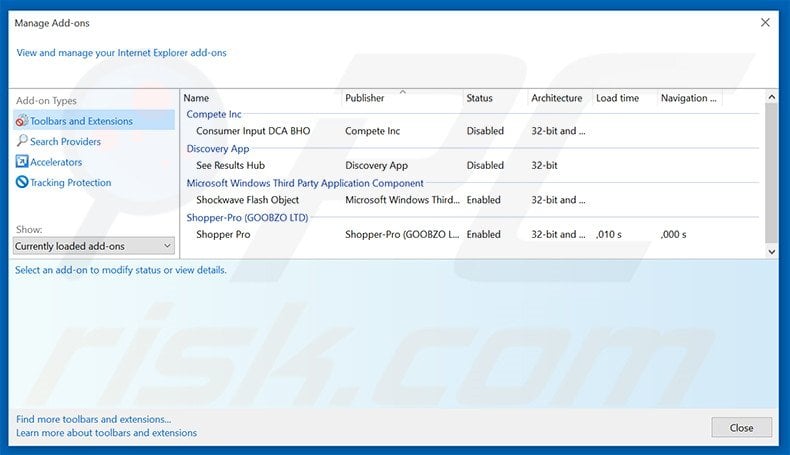Image resolution: width=790 pixels, height=455 pixels.
Task: Click Disabled status of Consumer Input DCA BHO
Action: pyautogui.click(x=485, y=131)
